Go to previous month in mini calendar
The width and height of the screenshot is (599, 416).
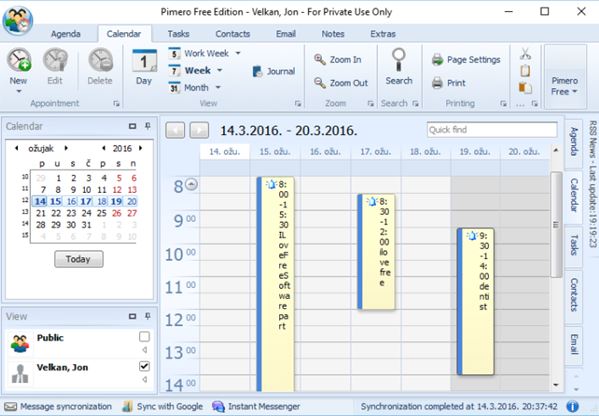(x=16, y=148)
